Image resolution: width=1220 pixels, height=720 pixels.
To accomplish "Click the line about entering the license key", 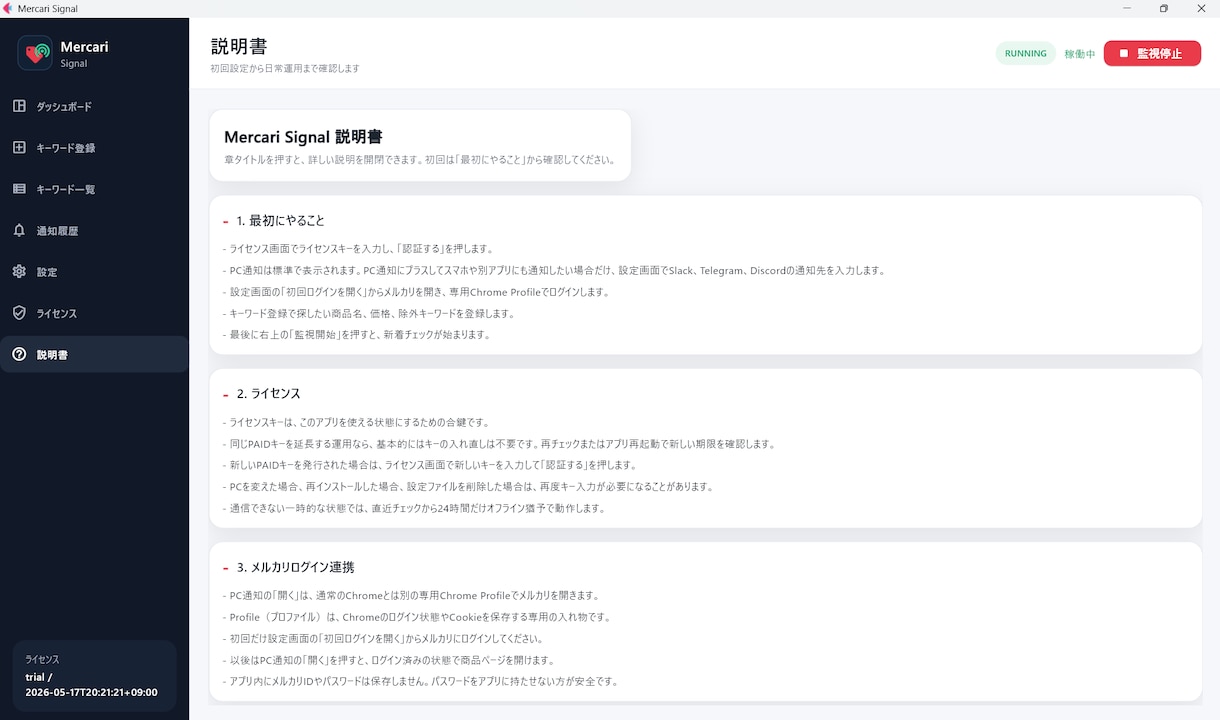I will pyautogui.click(x=358, y=249).
